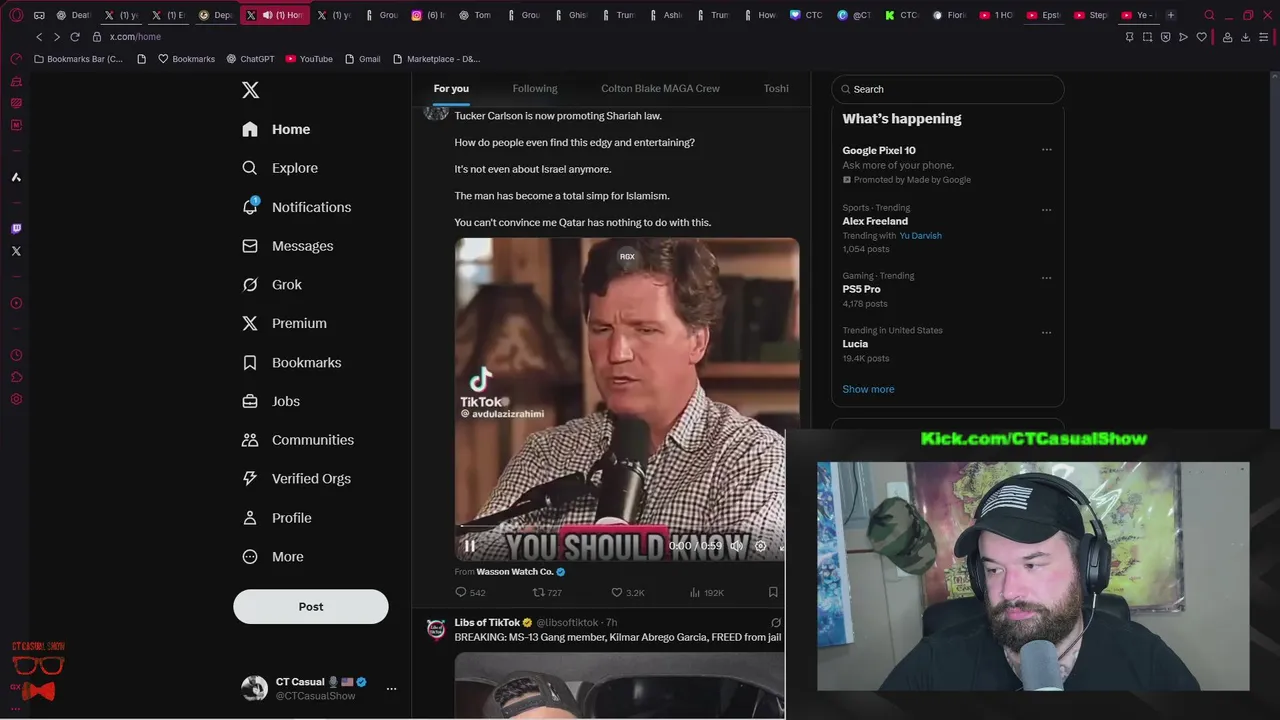Switch to Instagram browser tab
This screenshot has height=720, width=1280.
[x=428, y=15]
